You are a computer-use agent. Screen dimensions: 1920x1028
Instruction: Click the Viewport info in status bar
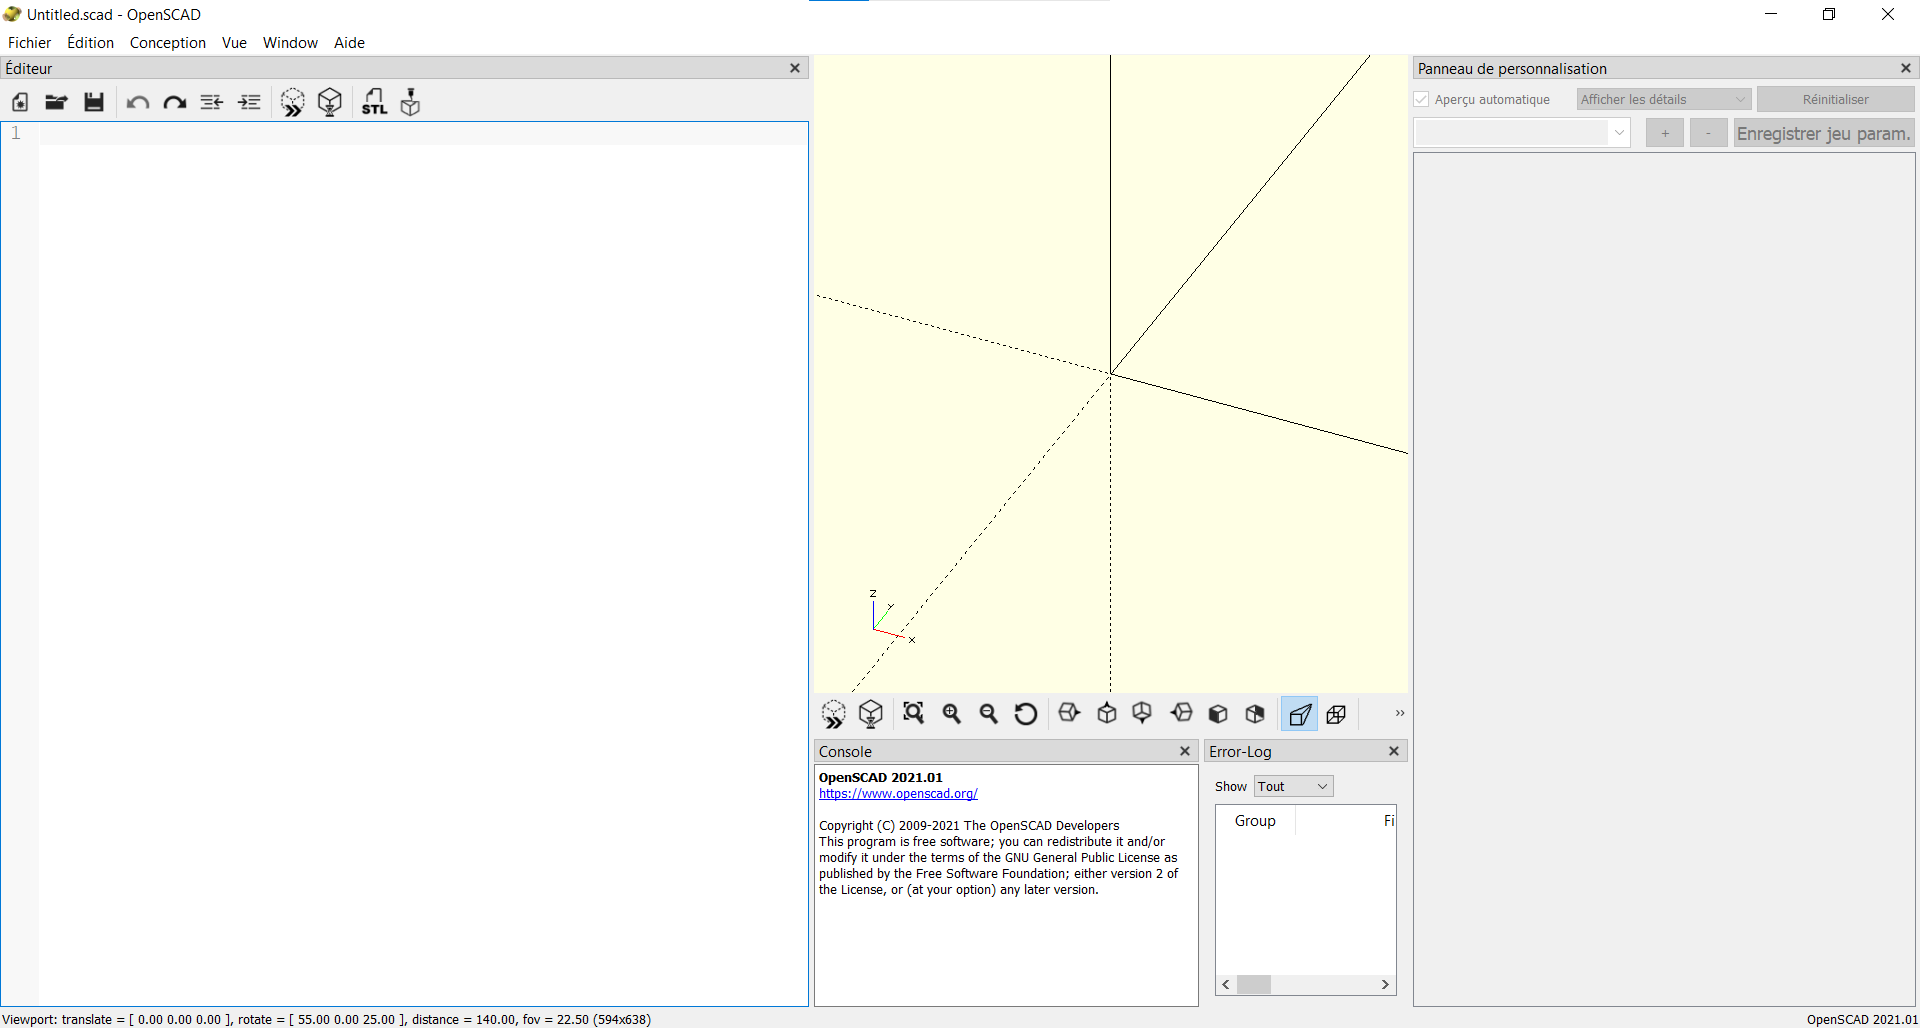coord(326,1019)
